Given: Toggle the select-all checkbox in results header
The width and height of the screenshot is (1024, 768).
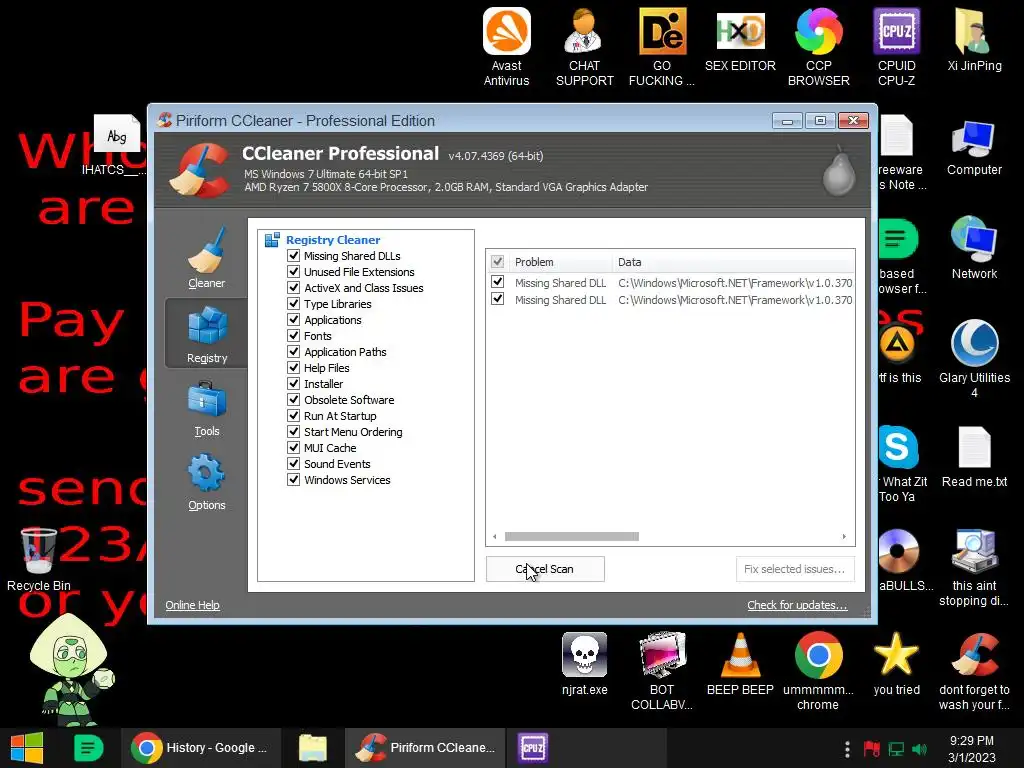Looking at the screenshot, I should (x=498, y=262).
